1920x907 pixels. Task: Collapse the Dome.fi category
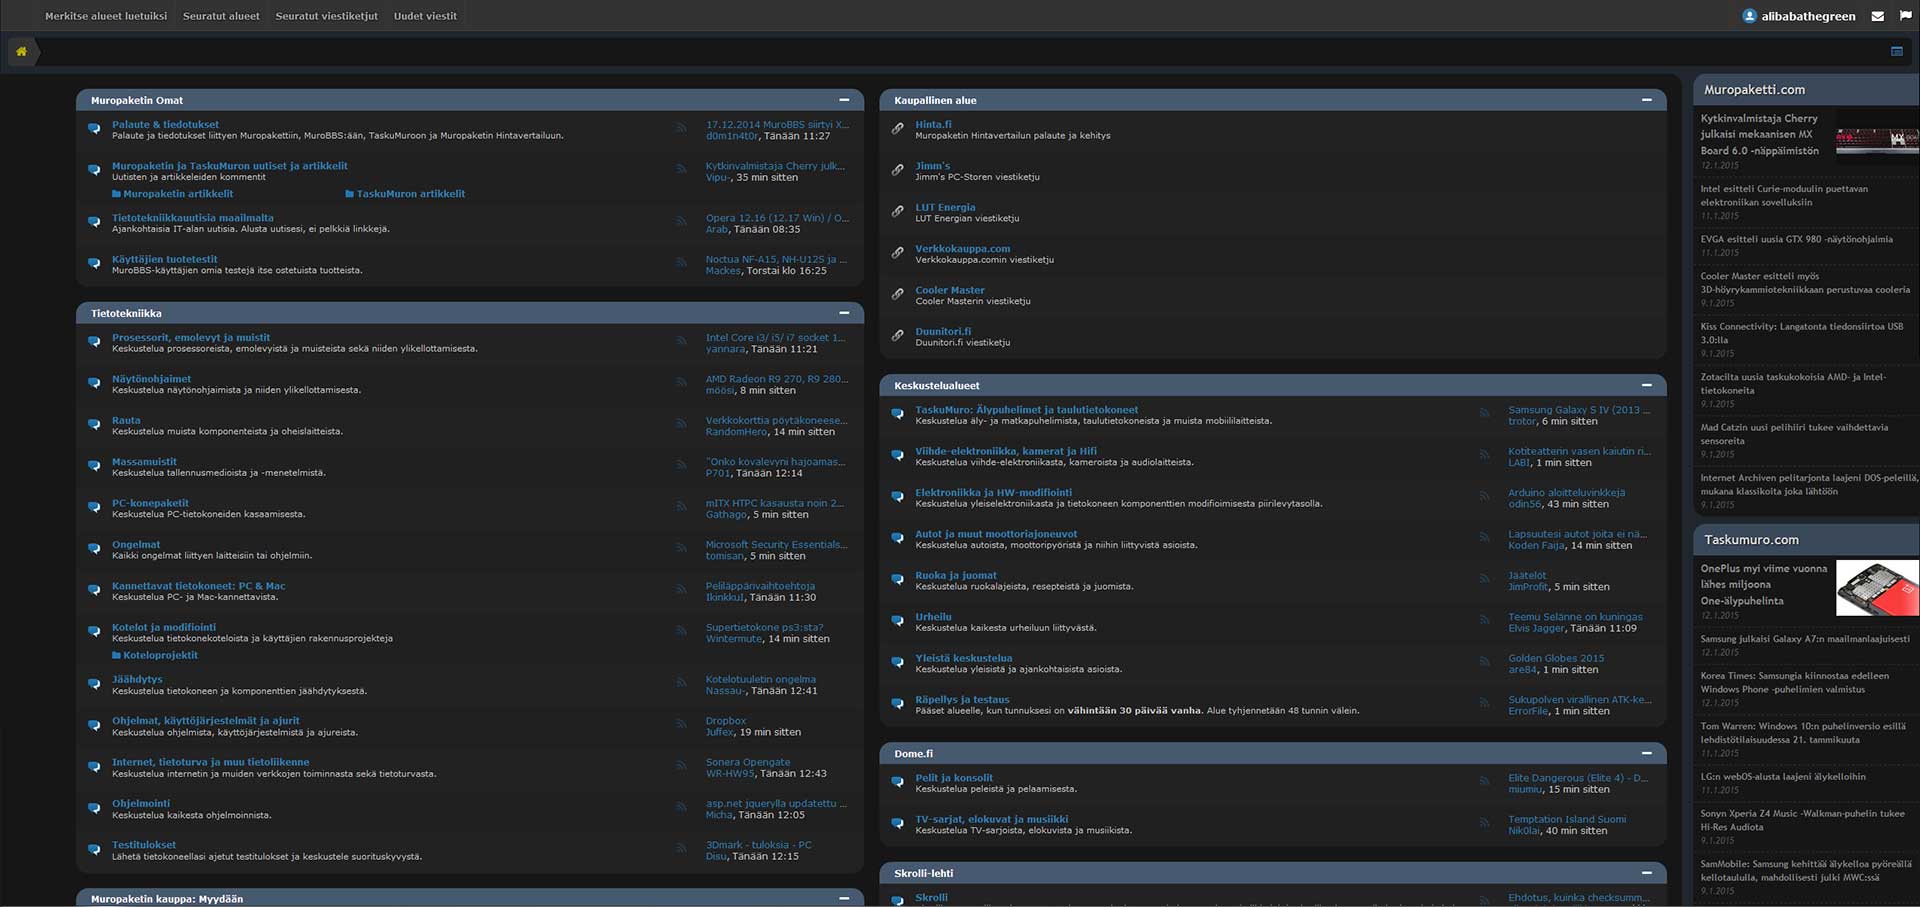point(1646,753)
